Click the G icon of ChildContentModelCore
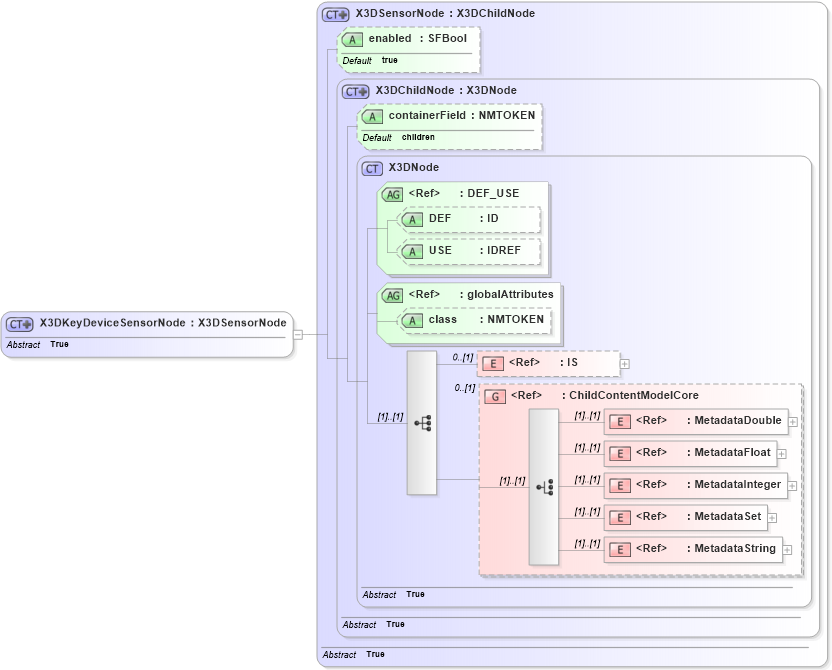The image size is (832, 670). click(x=495, y=396)
